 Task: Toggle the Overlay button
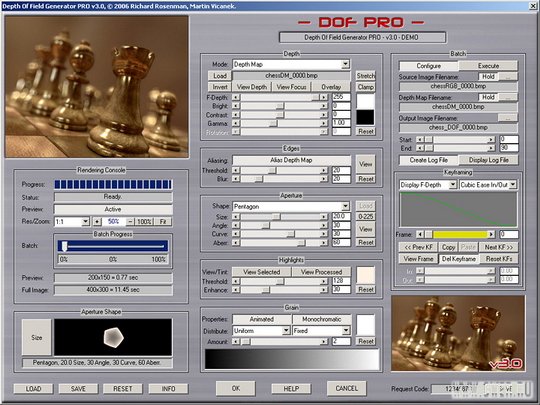(x=331, y=87)
